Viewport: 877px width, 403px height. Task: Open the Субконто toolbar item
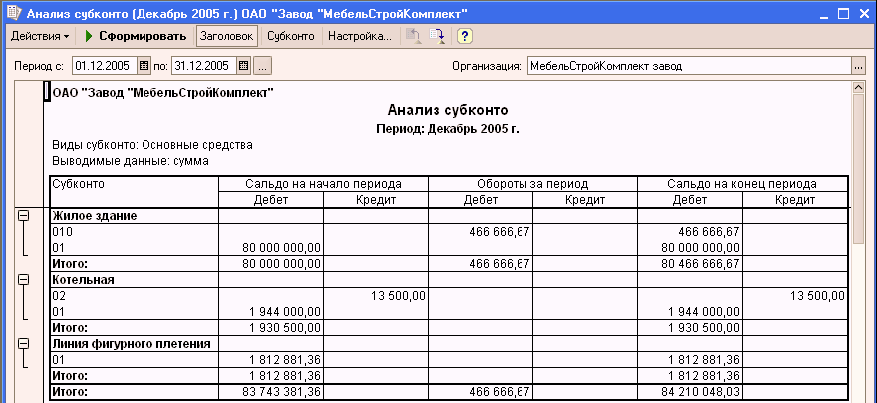pyautogui.click(x=291, y=36)
